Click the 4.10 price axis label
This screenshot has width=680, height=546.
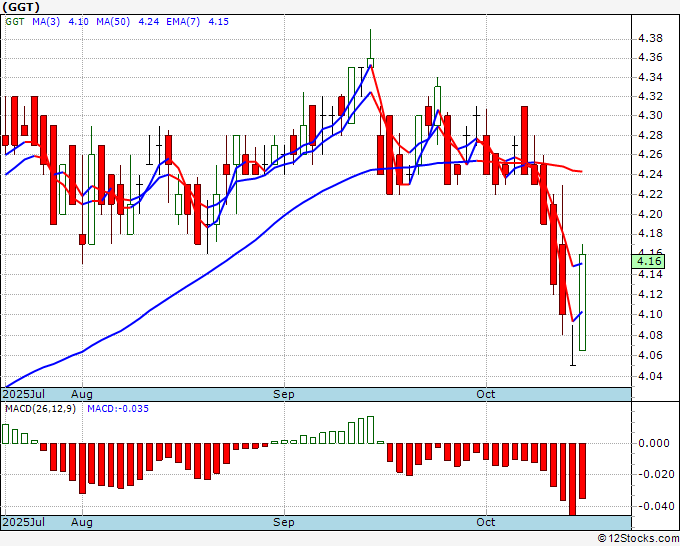pos(651,314)
